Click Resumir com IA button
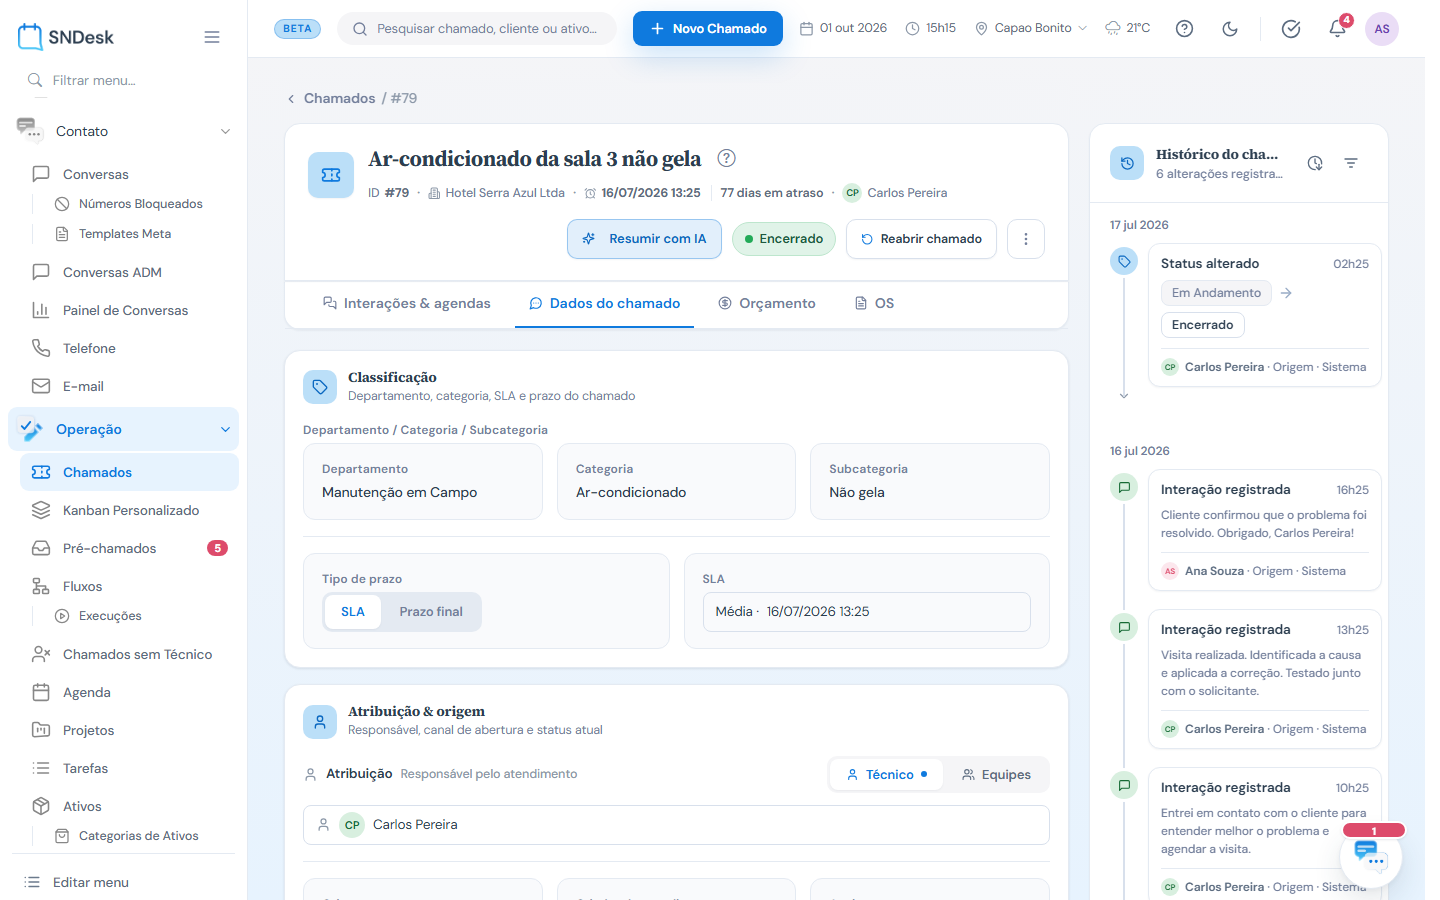Viewport: 1440px width, 900px height. point(644,239)
